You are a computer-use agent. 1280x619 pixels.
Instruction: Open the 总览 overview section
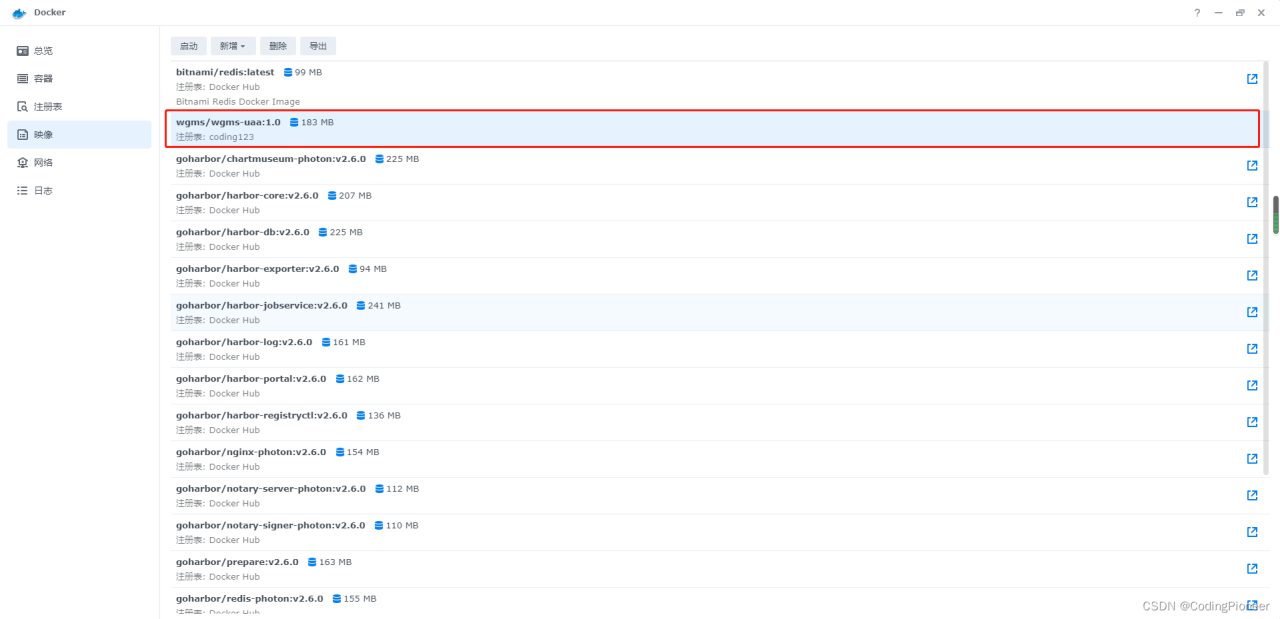click(x=79, y=50)
